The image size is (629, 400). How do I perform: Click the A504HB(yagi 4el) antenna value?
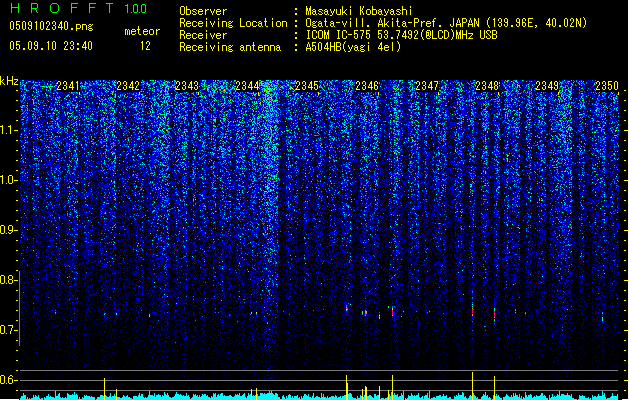point(353,47)
